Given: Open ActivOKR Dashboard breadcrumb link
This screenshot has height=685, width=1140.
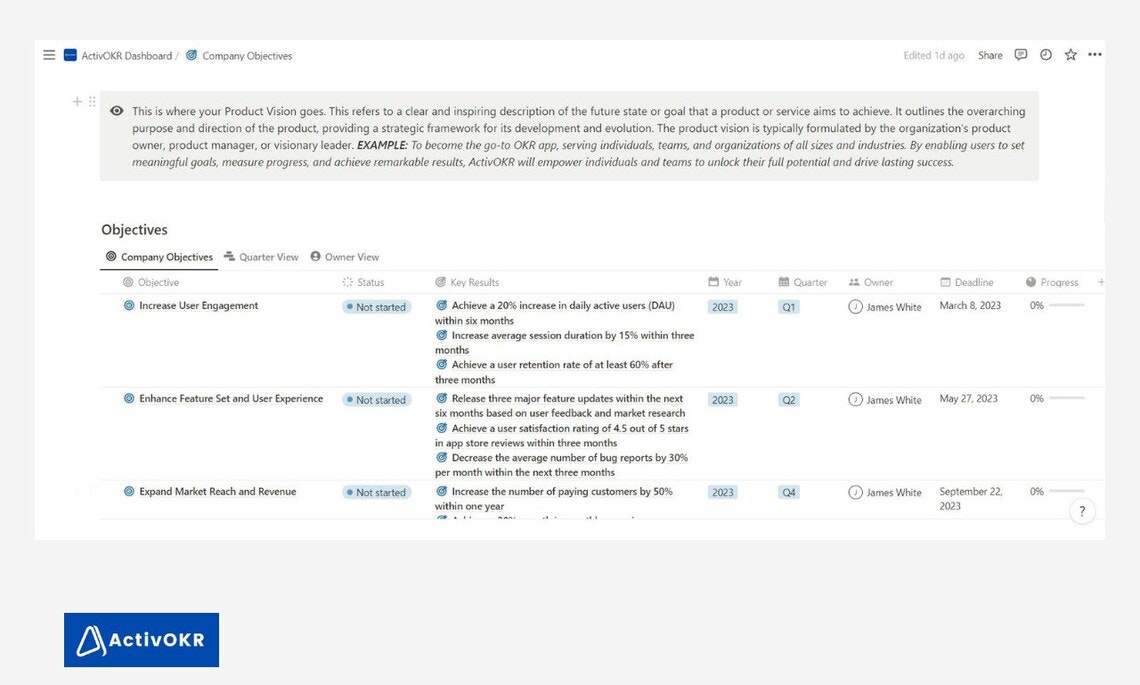Looking at the screenshot, I should (127, 56).
